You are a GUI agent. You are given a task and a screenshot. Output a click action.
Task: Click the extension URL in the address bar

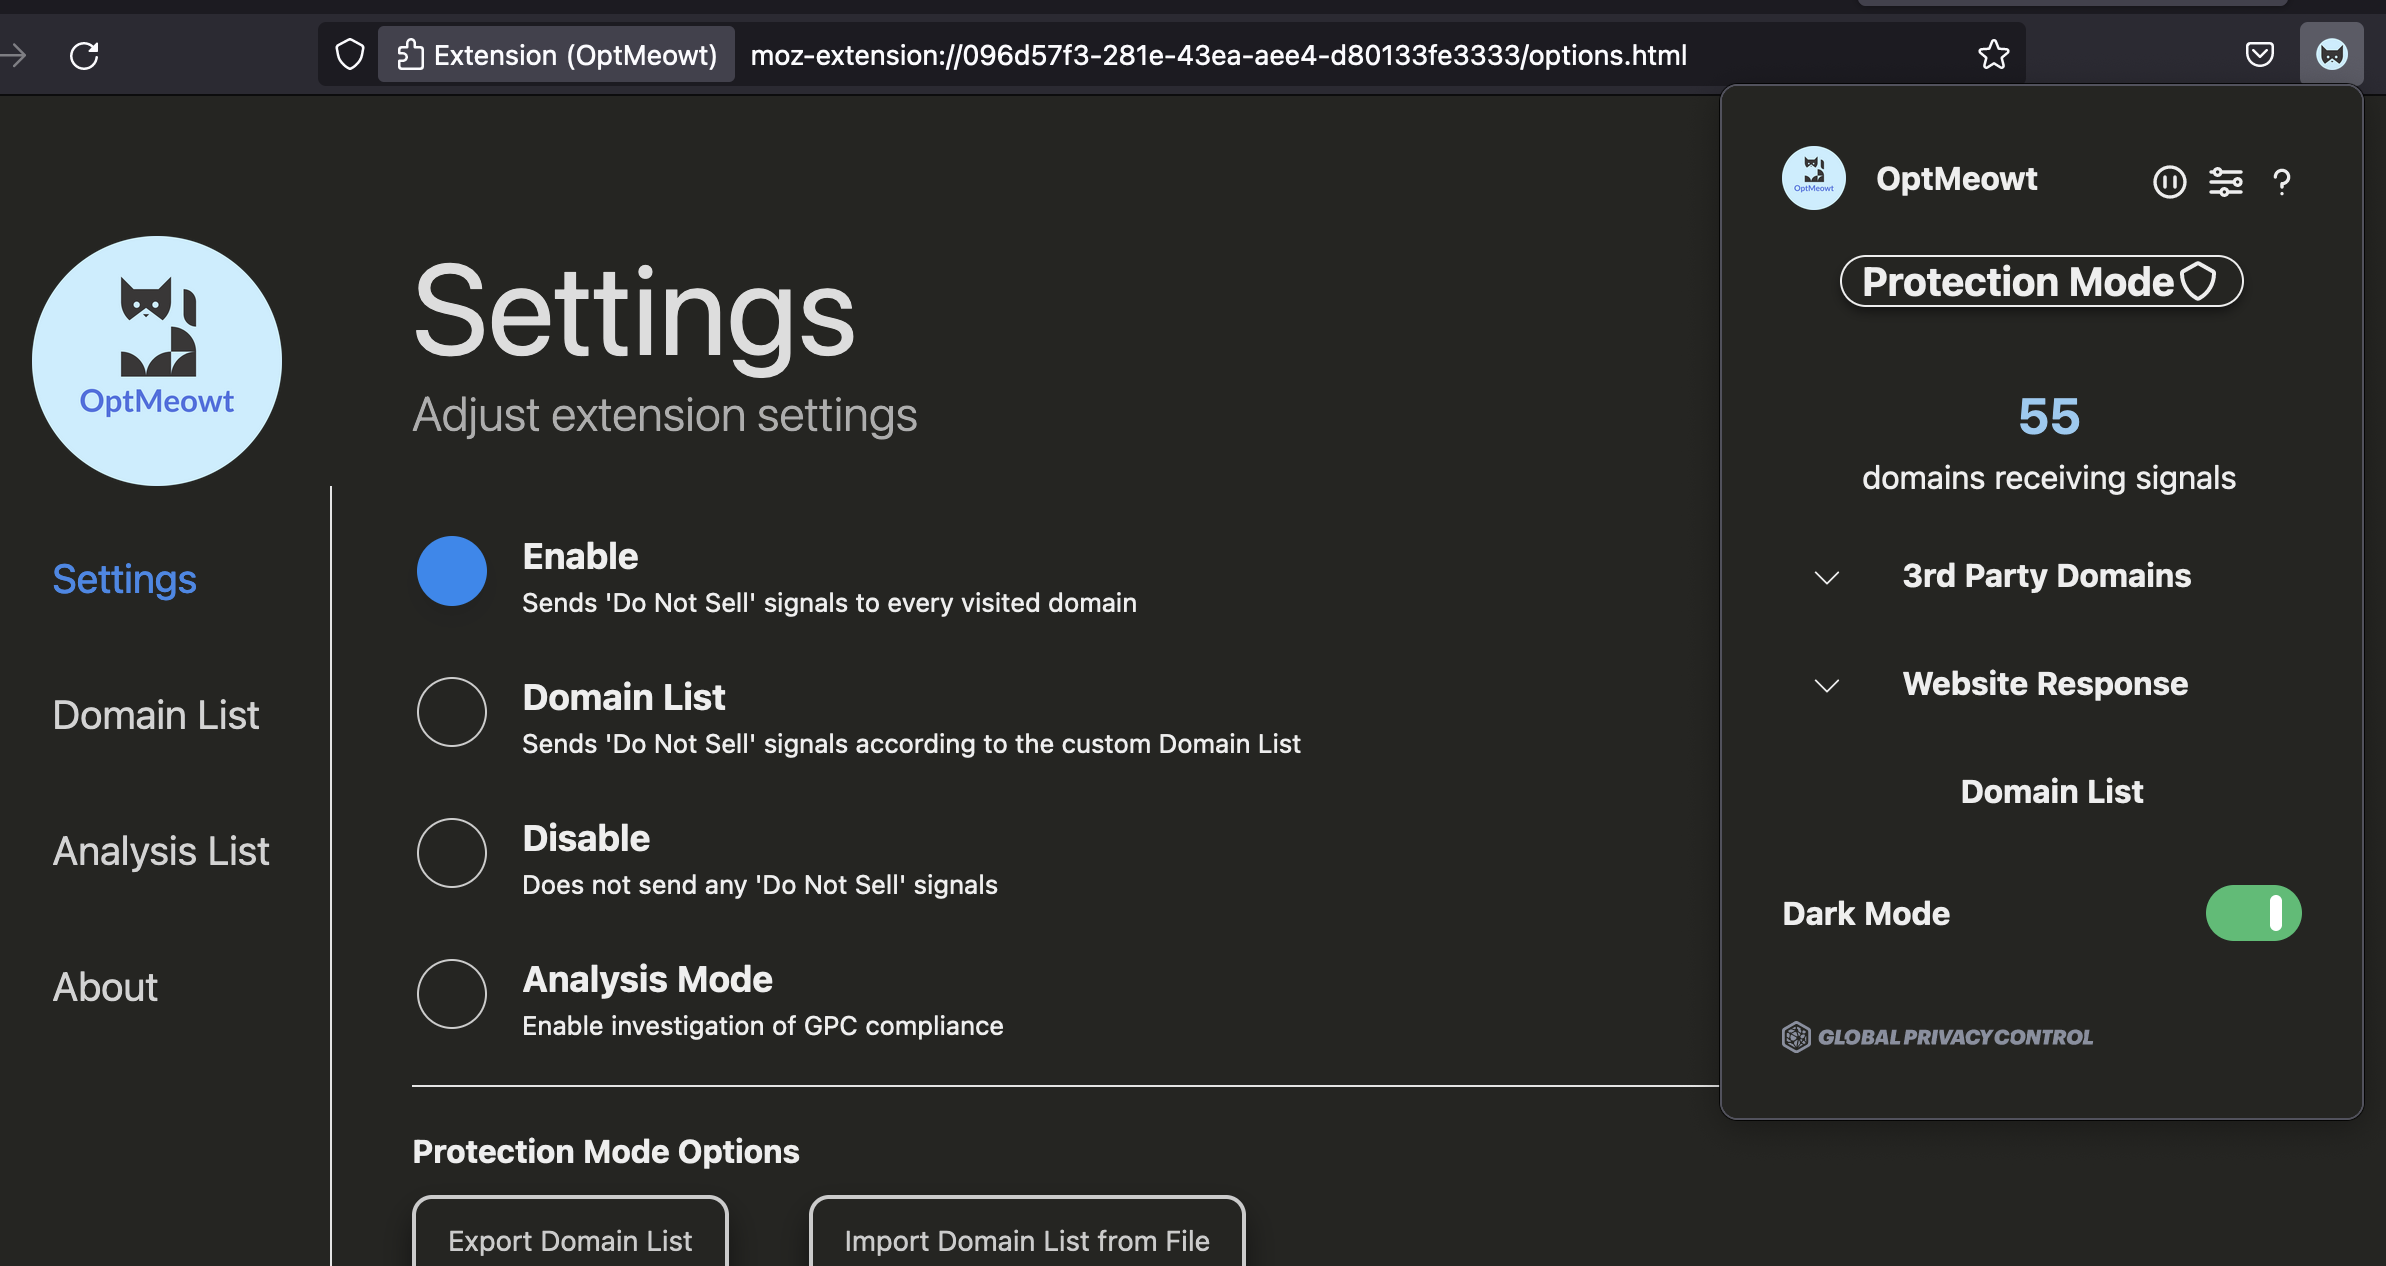(1218, 55)
